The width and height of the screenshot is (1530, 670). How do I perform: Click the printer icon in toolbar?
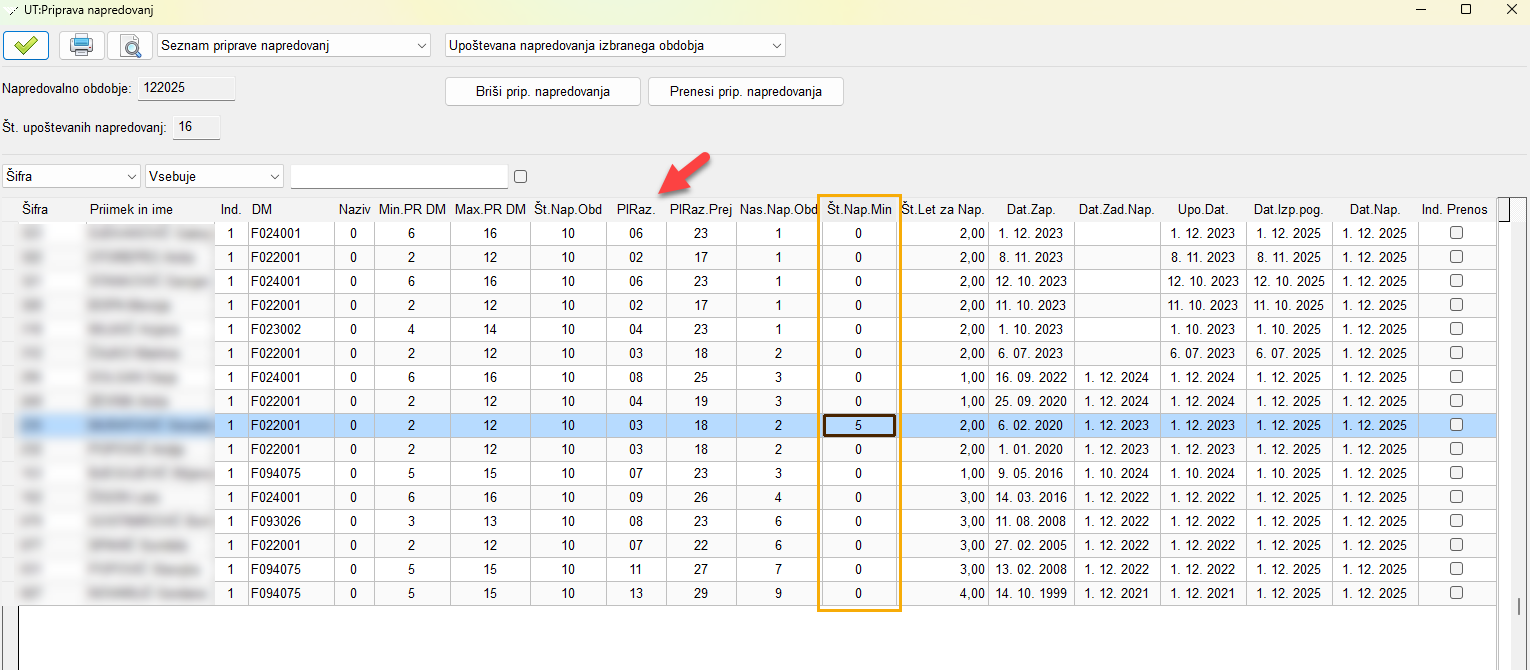pyautogui.click(x=81, y=46)
